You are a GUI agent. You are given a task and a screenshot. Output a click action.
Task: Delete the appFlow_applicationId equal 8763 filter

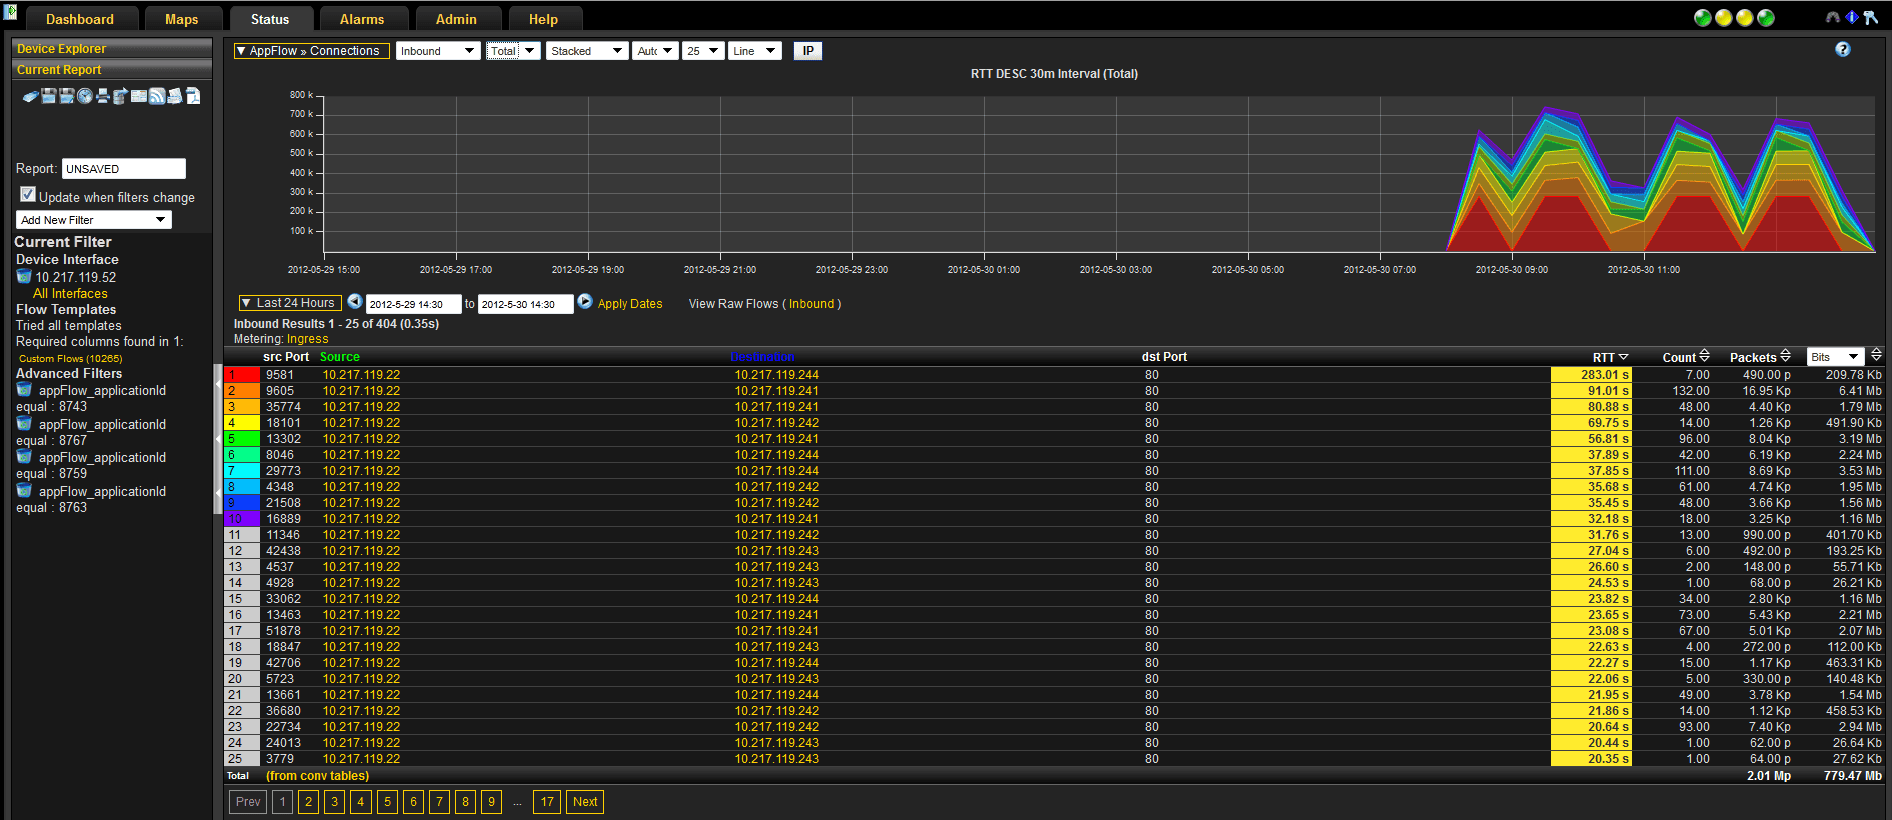(x=24, y=490)
